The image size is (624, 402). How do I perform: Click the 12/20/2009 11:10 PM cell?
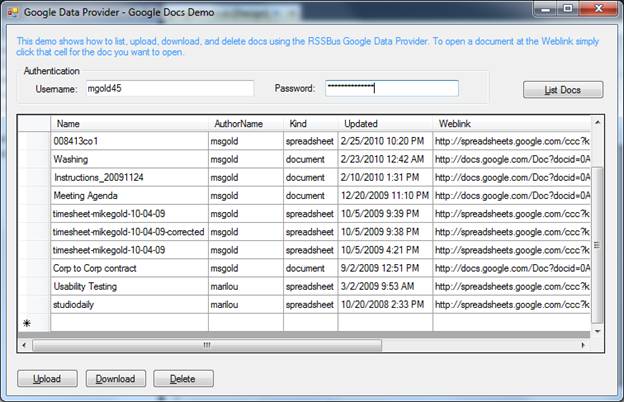tap(385, 195)
